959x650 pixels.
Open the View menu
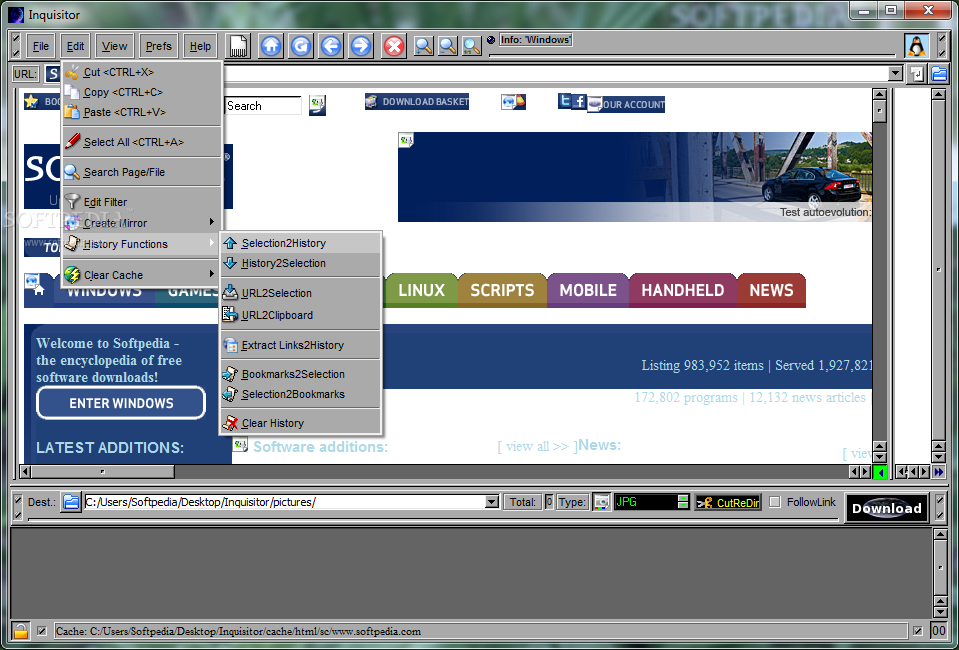[114, 46]
